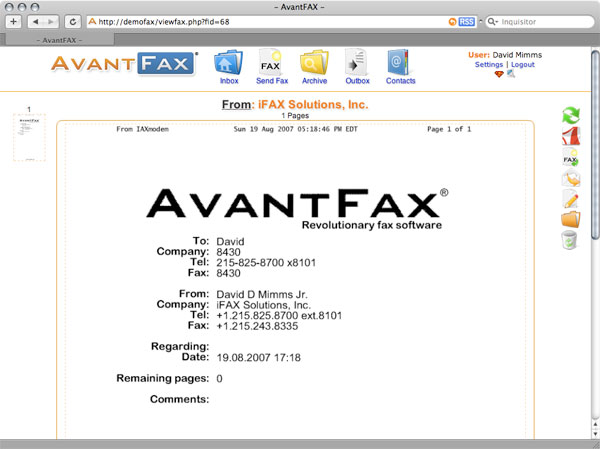Select the page 1 fax thumbnail
This screenshot has width=600, height=449.
point(29,137)
